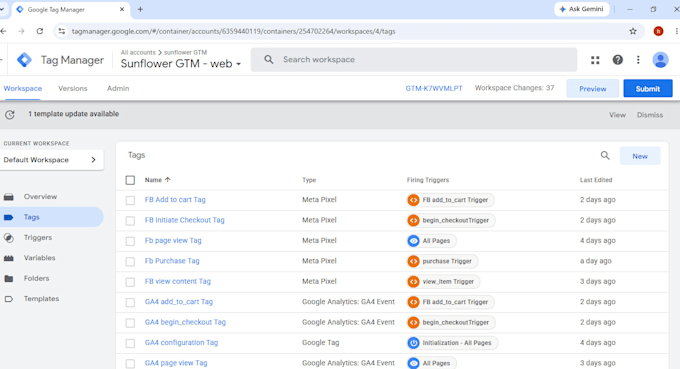
Task: Open the GA4 configuration Tag link
Action: tap(181, 343)
